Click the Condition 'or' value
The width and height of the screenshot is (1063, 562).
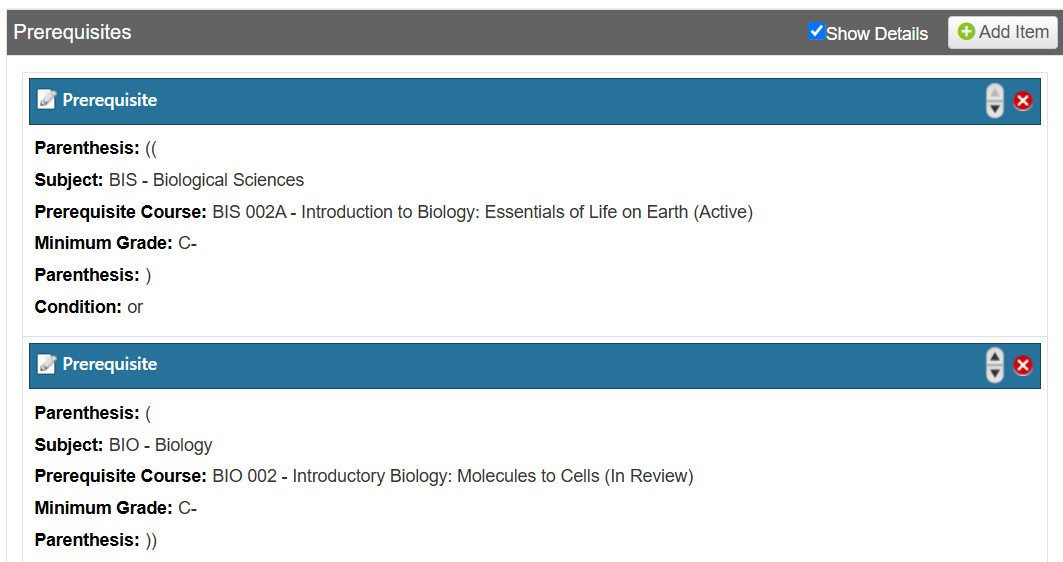pos(135,307)
